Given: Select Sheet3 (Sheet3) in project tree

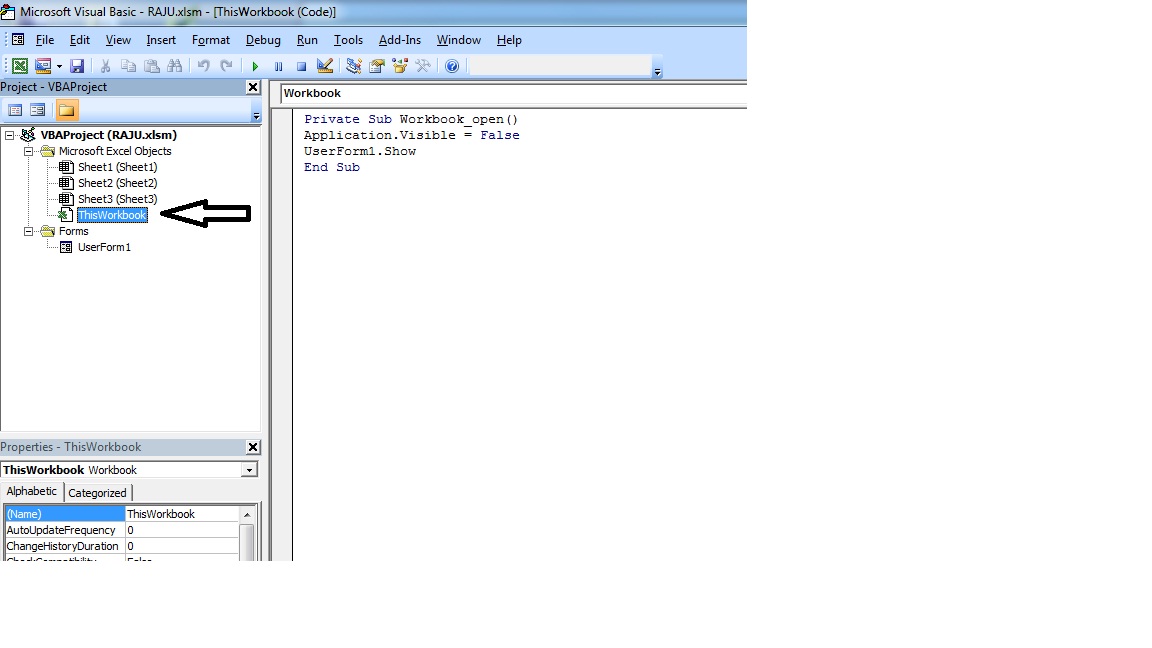Looking at the screenshot, I should point(118,199).
